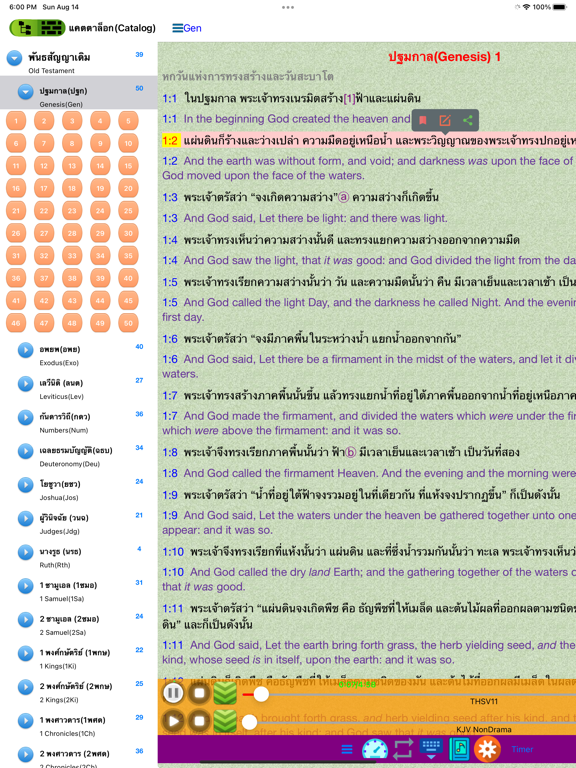Screen dimensions: 576x768
Task: Open settings with the orange gear
Action: click(x=487, y=749)
